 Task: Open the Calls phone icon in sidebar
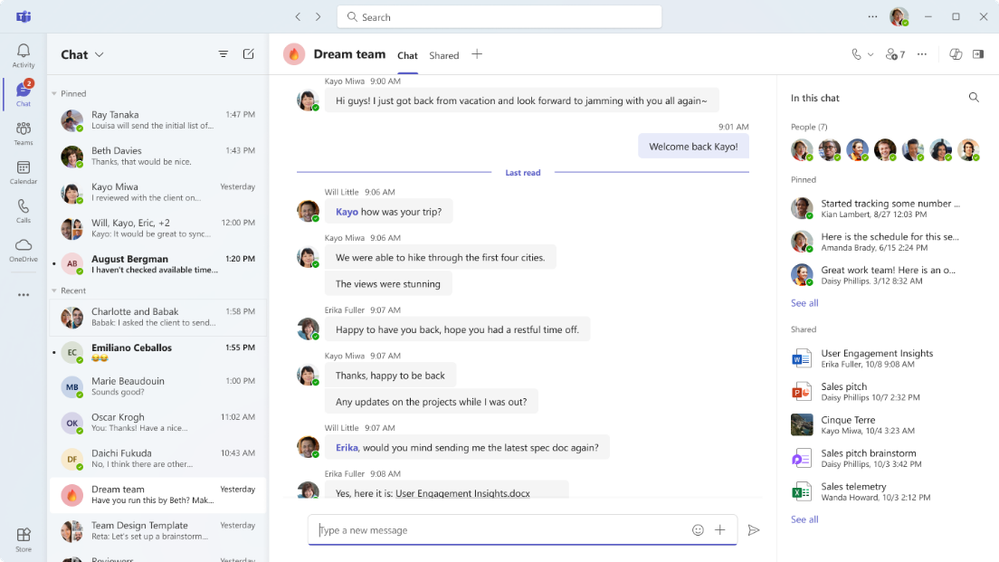point(24,211)
